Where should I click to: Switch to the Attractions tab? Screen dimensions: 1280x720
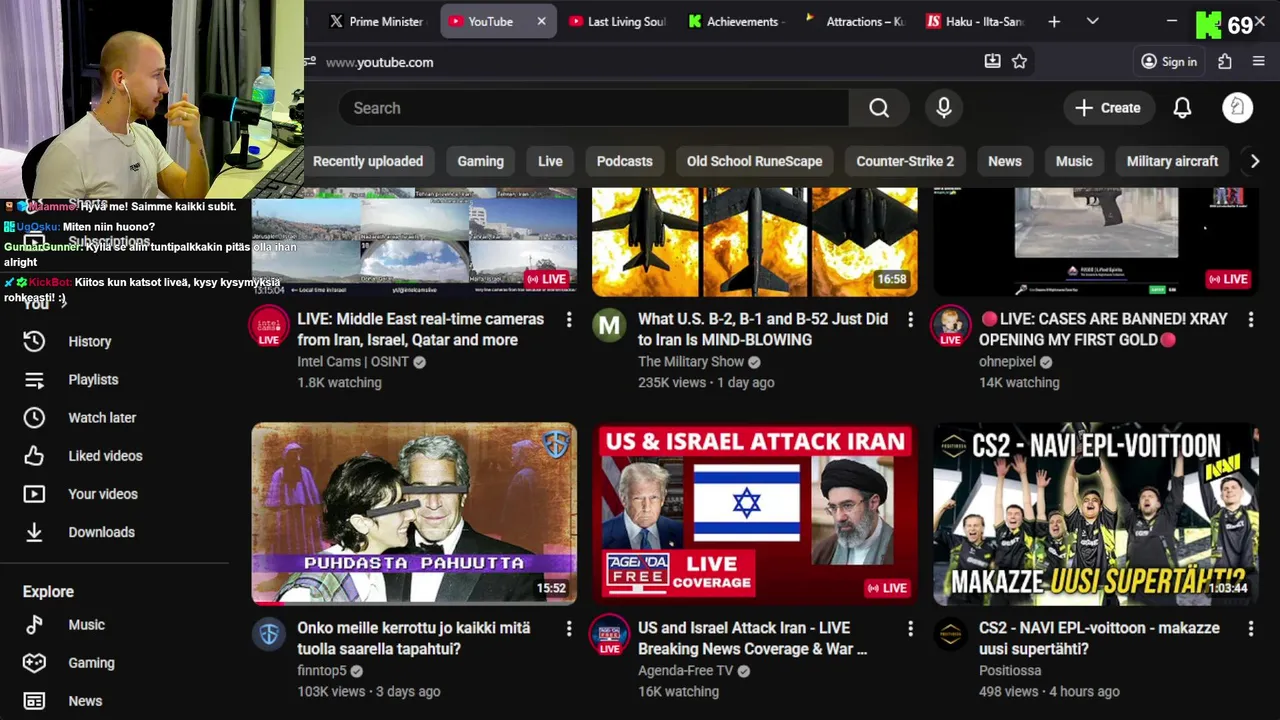[856, 21]
